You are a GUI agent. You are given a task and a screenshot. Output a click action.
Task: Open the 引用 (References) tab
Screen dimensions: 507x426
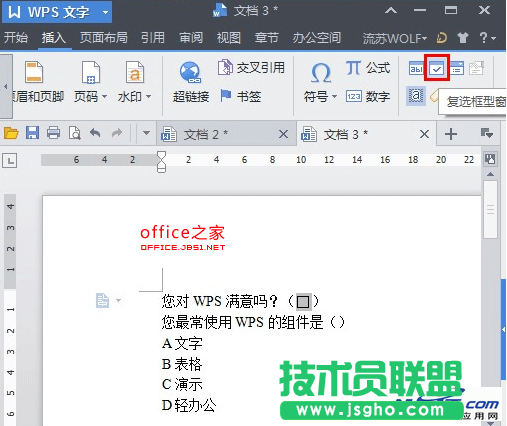tap(153, 37)
